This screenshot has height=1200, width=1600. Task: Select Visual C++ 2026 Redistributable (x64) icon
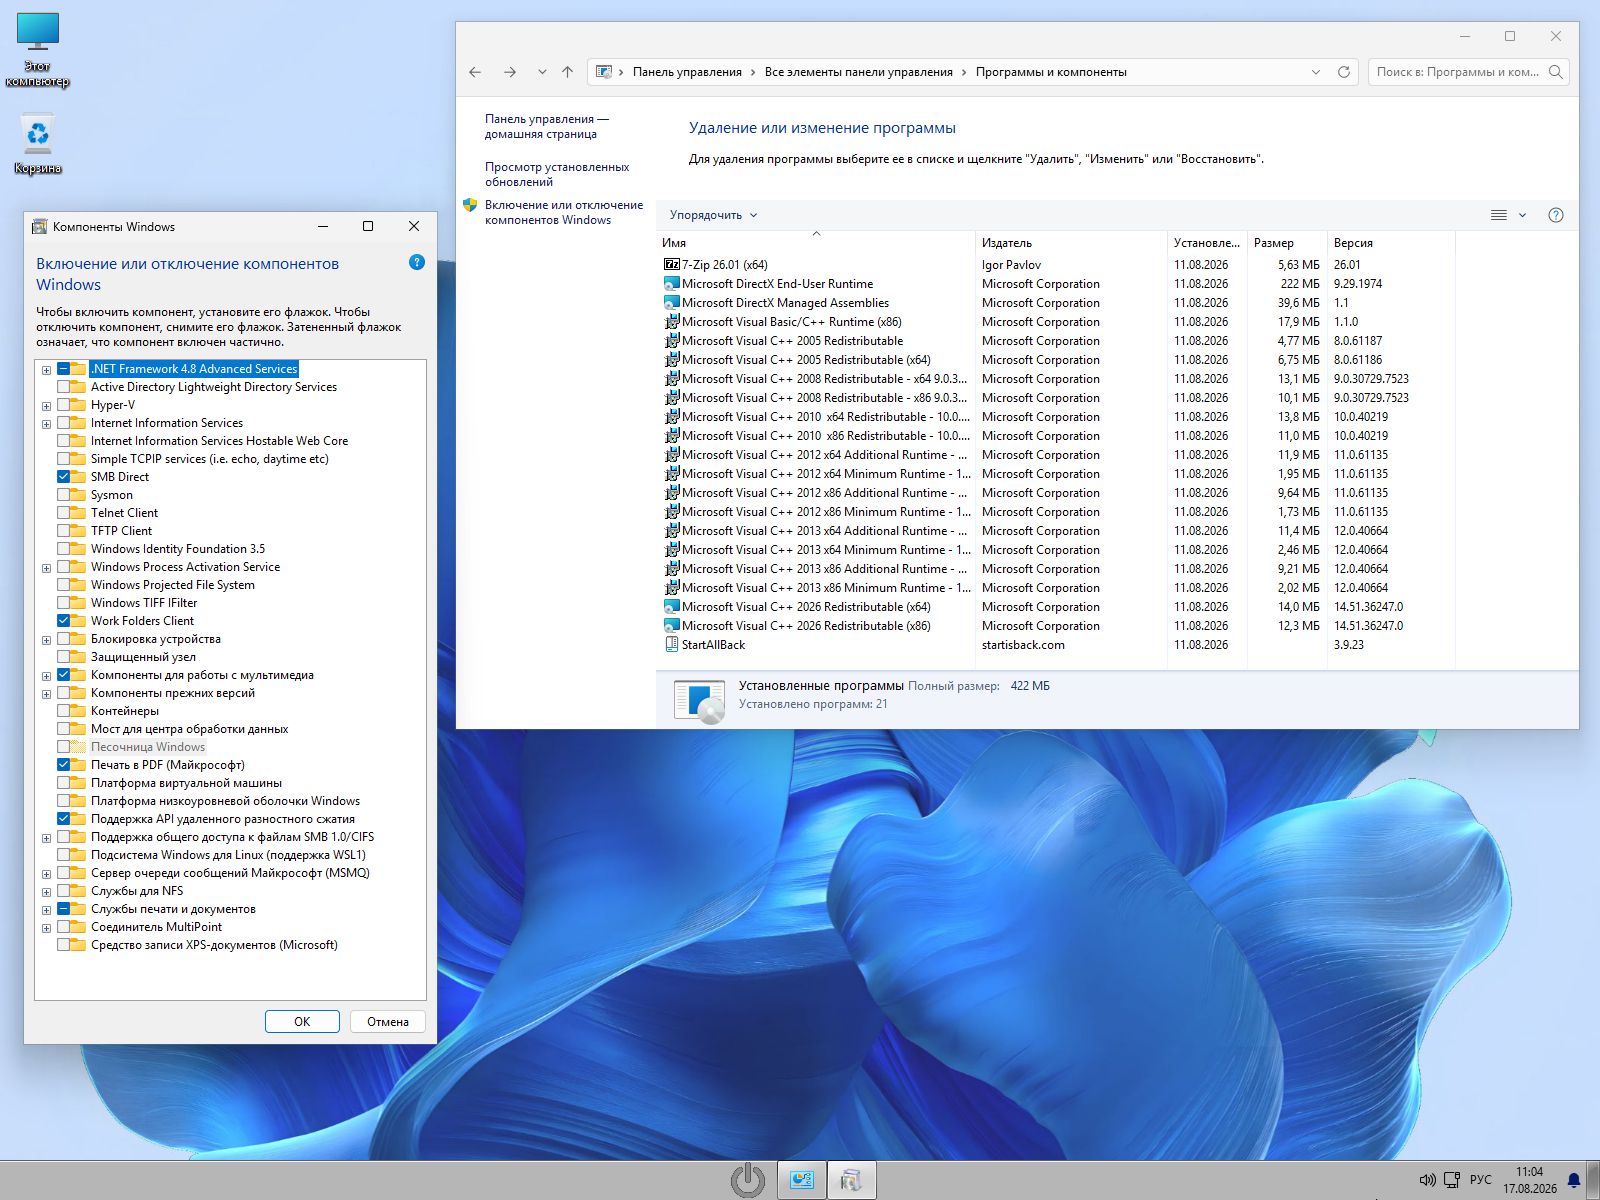pos(672,607)
